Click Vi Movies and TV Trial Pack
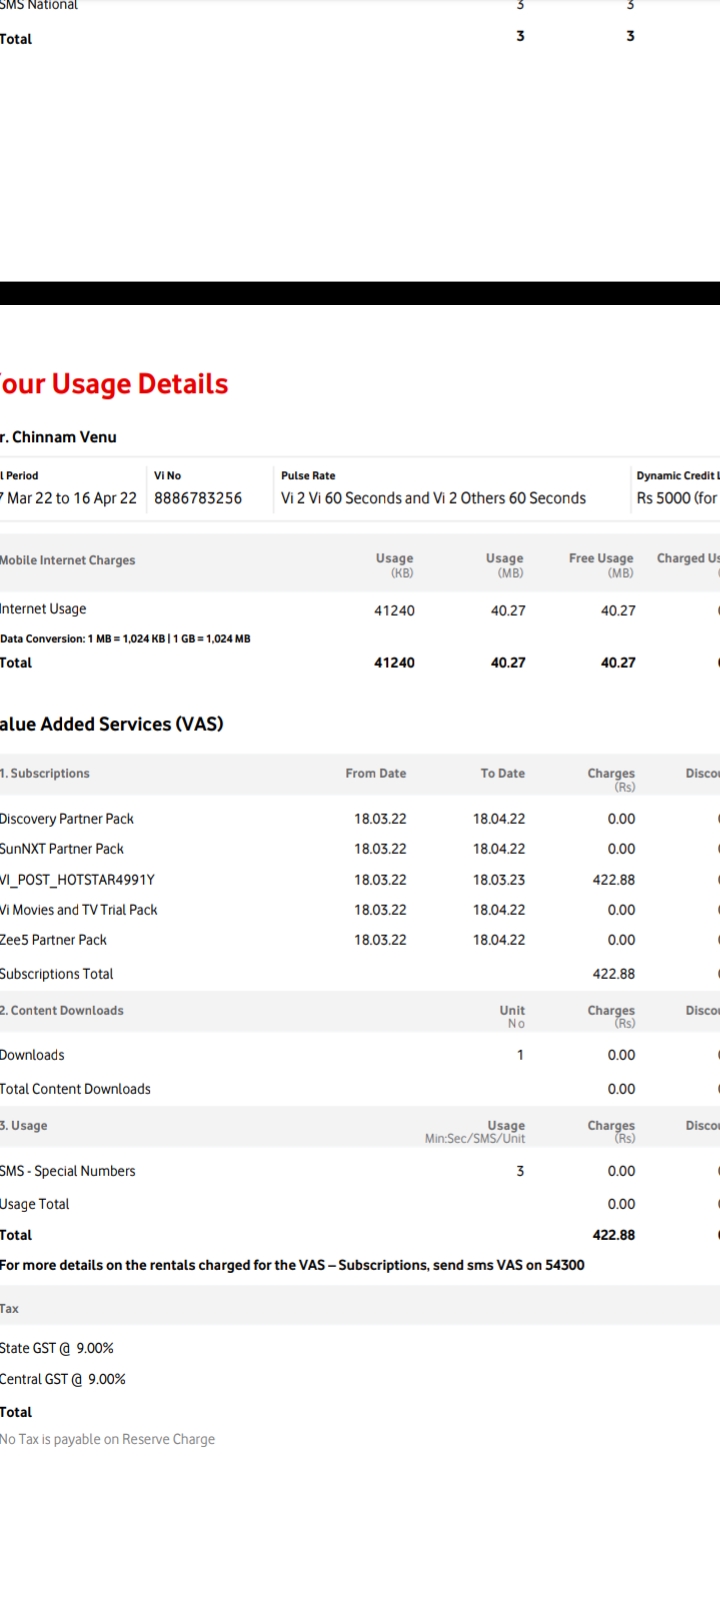720x1600 pixels. tap(79, 910)
